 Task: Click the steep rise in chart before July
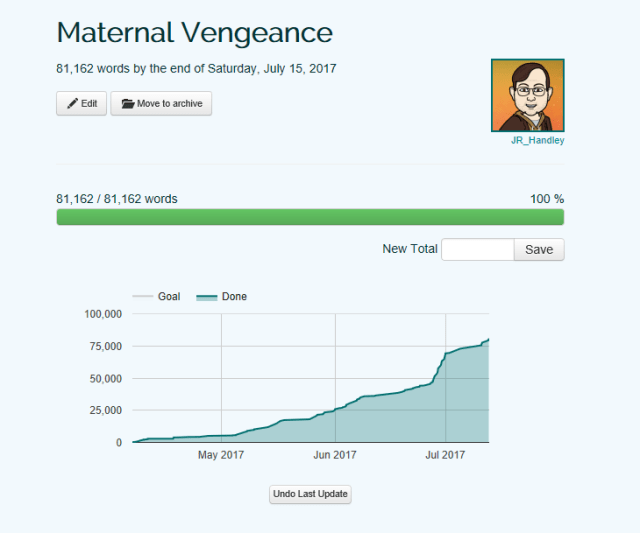click(439, 368)
